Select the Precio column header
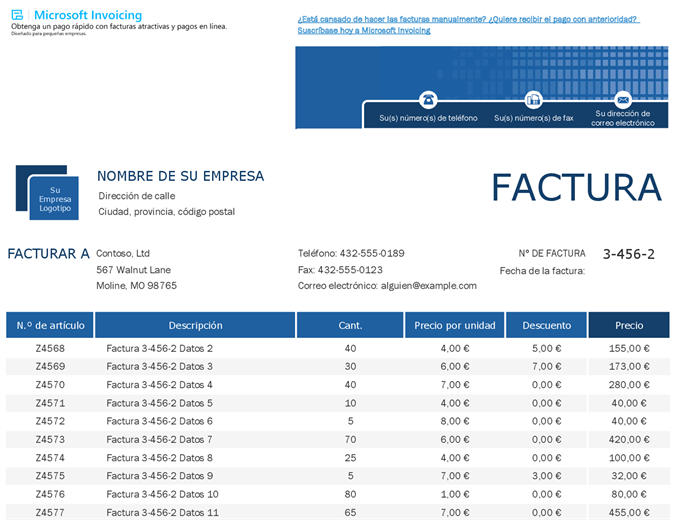The height and width of the screenshot is (520, 675). [x=629, y=325]
